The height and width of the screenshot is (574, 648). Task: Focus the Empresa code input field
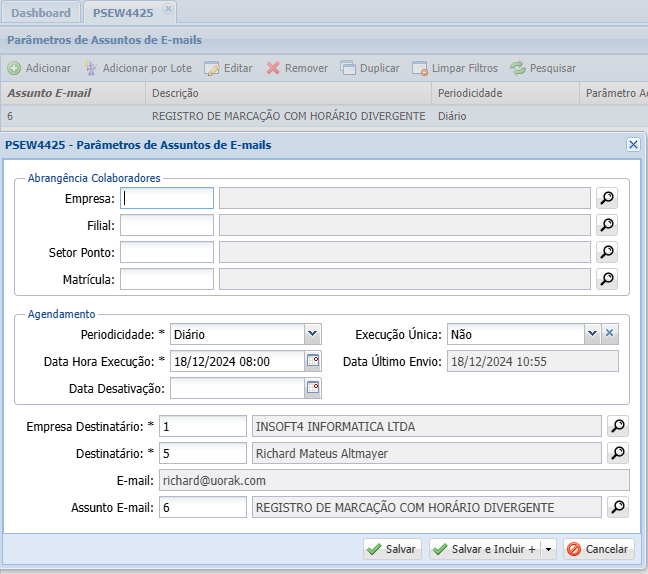pyautogui.click(x=167, y=198)
